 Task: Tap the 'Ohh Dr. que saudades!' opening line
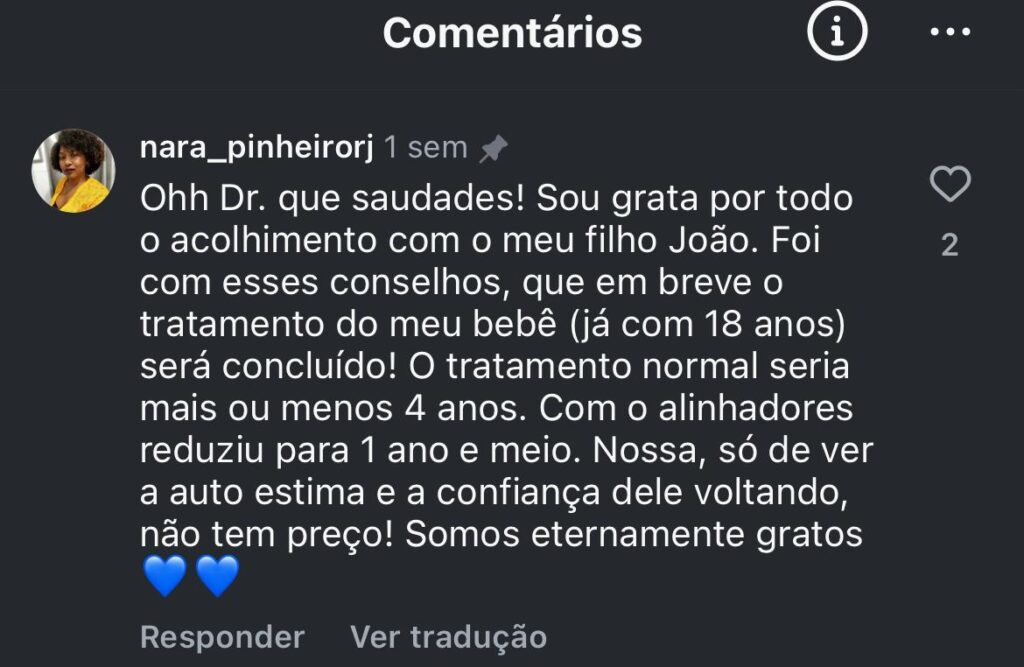coord(332,199)
